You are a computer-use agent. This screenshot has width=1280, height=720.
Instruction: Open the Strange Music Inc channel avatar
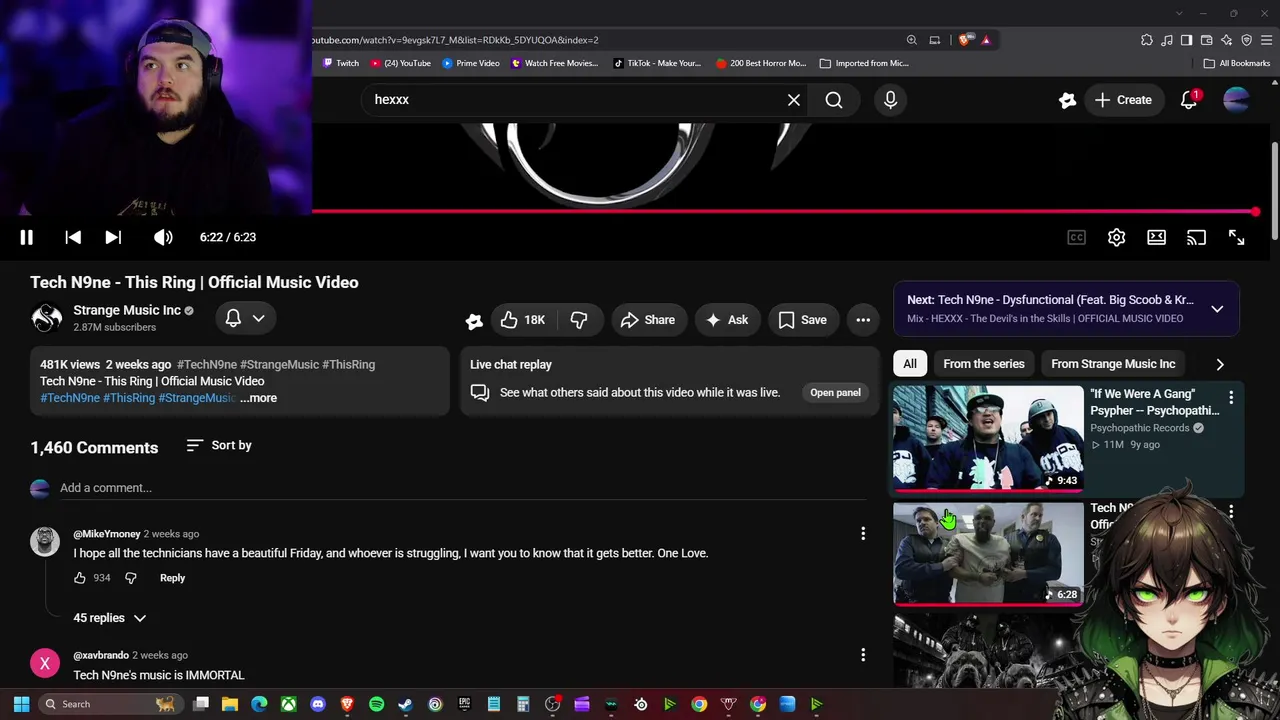(46, 318)
